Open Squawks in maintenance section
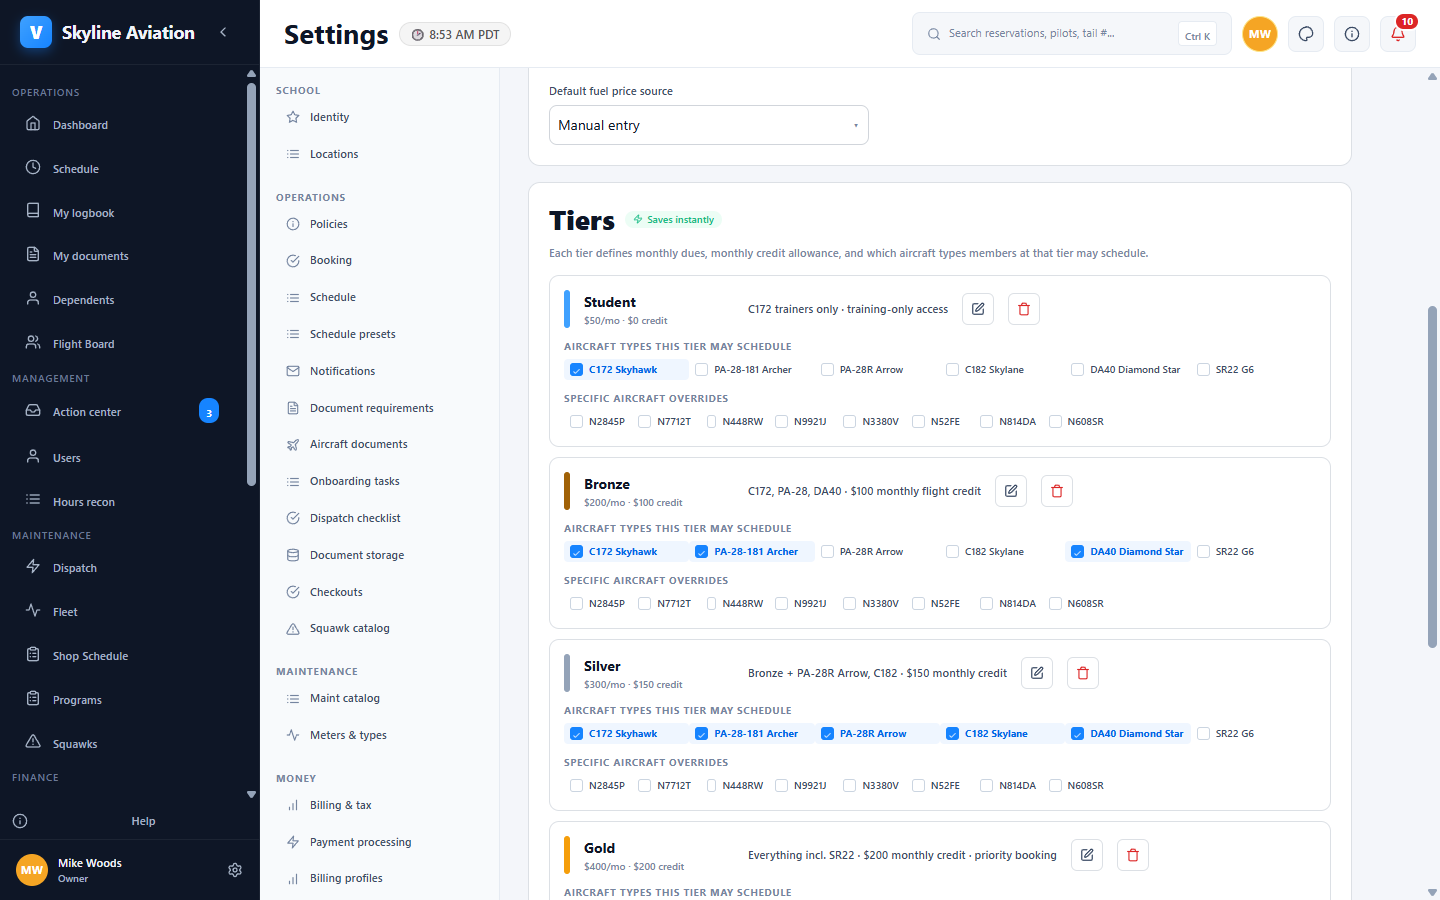Image resolution: width=1440 pixels, height=900 pixels. (x=123, y=744)
